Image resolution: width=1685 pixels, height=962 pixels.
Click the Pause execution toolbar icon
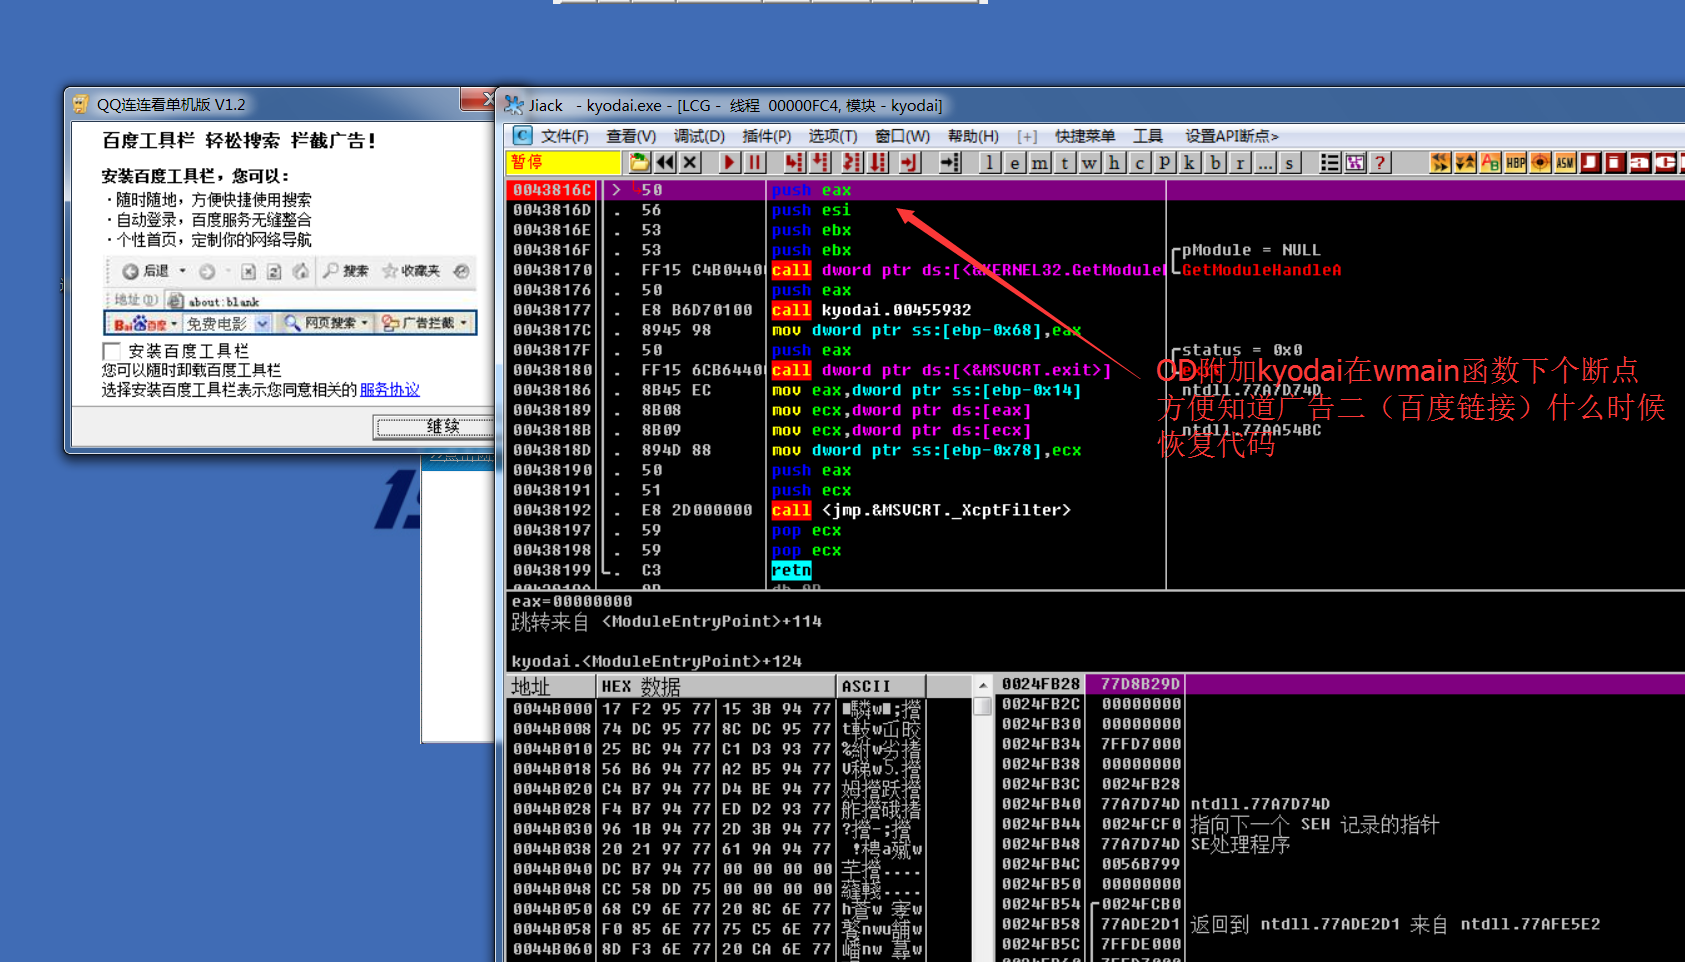(x=754, y=162)
